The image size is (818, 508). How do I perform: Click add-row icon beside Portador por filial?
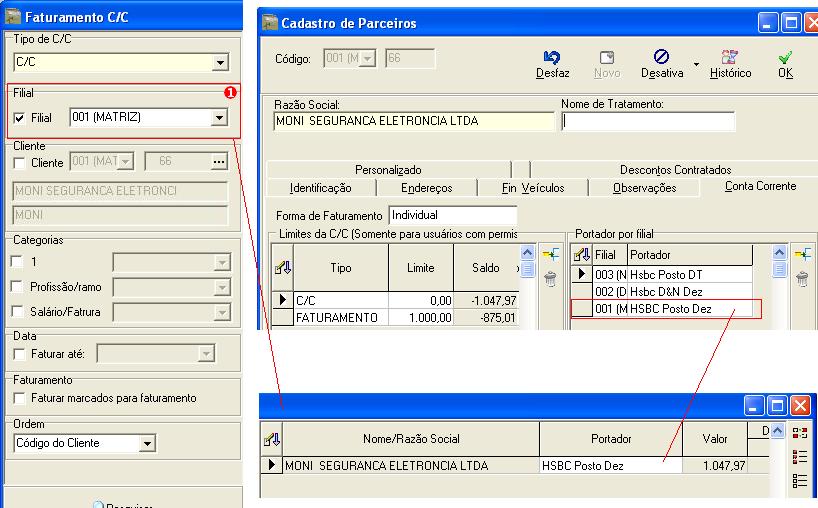coord(801,255)
